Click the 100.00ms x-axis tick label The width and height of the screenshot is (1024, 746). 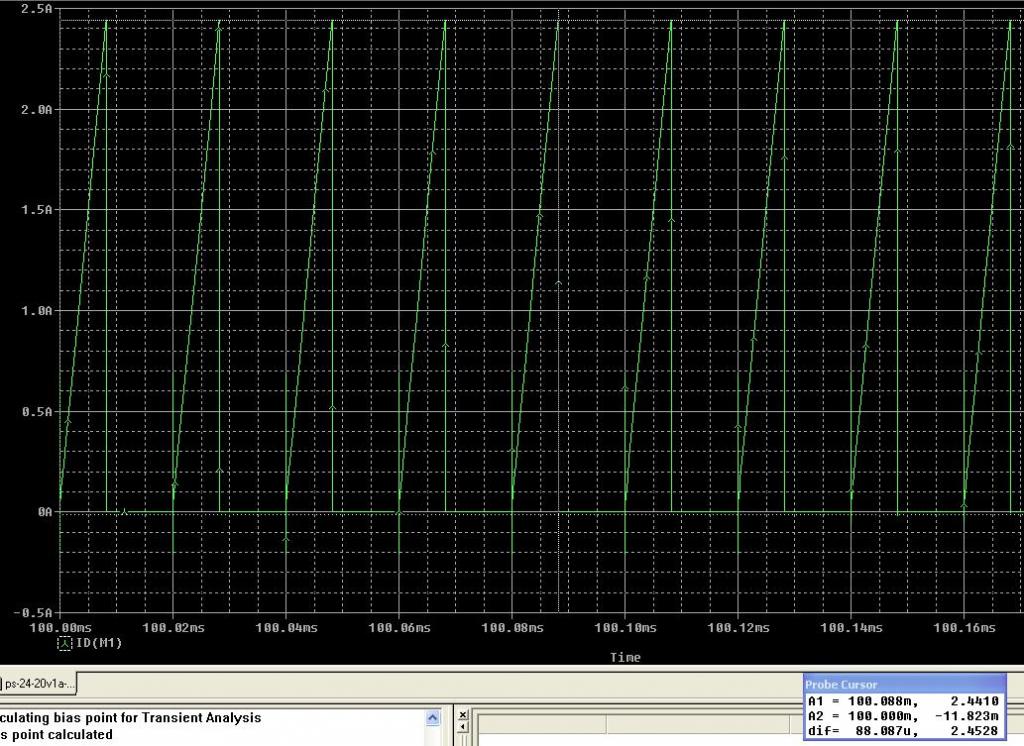tap(60, 628)
